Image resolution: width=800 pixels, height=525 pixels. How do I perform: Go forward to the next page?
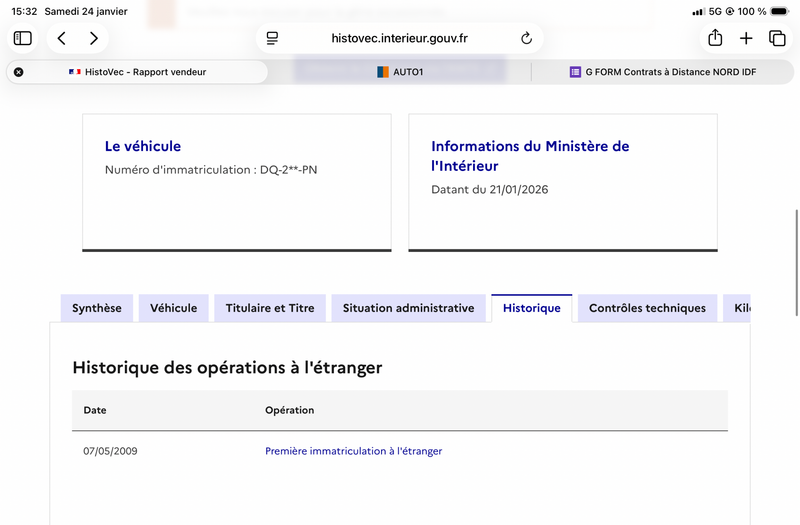(94, 38)
